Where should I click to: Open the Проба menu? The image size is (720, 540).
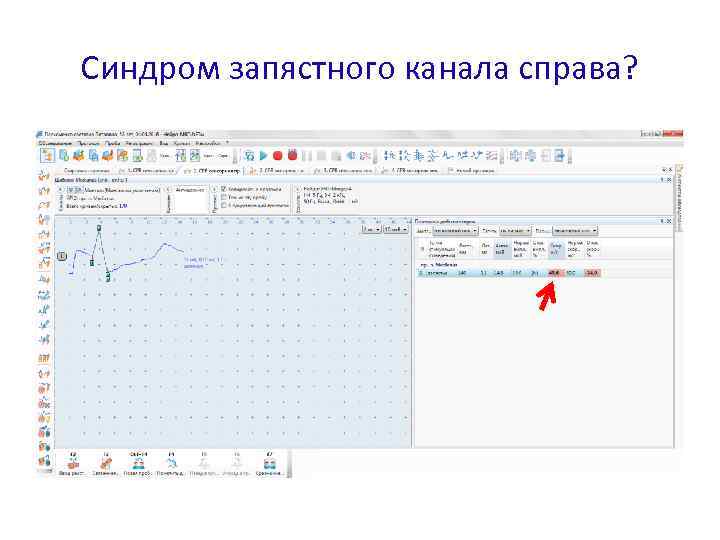point(112,143)
